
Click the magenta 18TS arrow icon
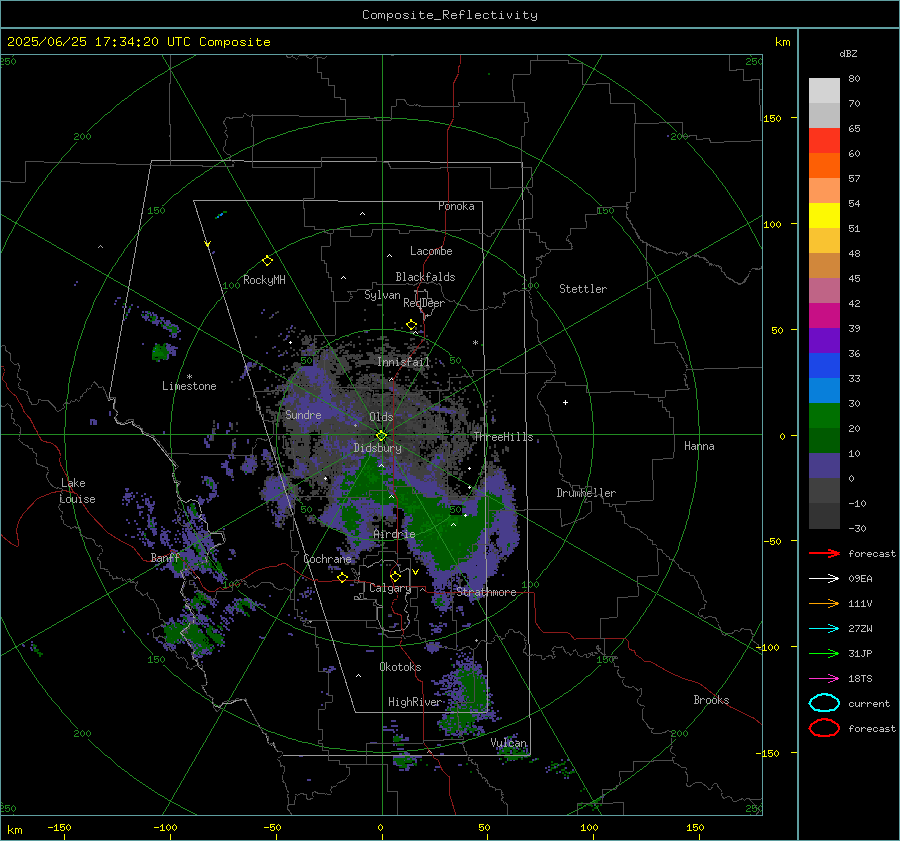pyautogui.click(x=824, y=679)
